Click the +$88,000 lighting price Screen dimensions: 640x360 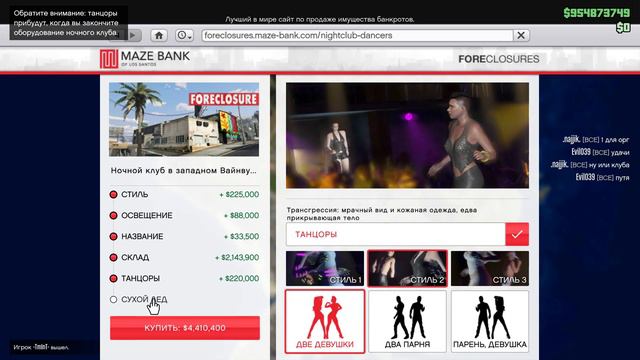[241, 216]
